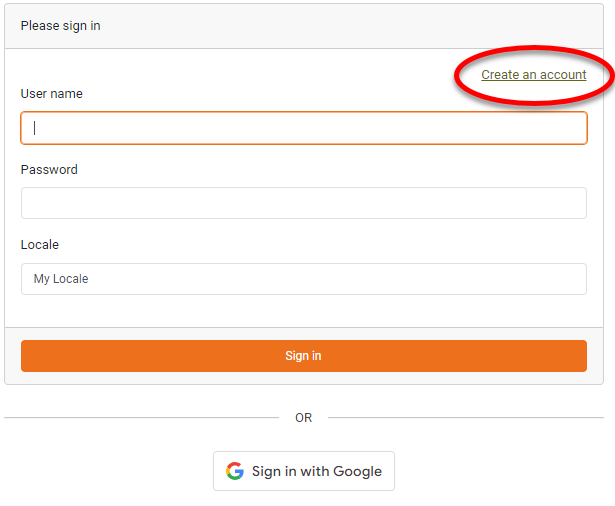Click the blinking text cursor in User name
The width and height of the screenshot is (615, 506).
point(35,128)
